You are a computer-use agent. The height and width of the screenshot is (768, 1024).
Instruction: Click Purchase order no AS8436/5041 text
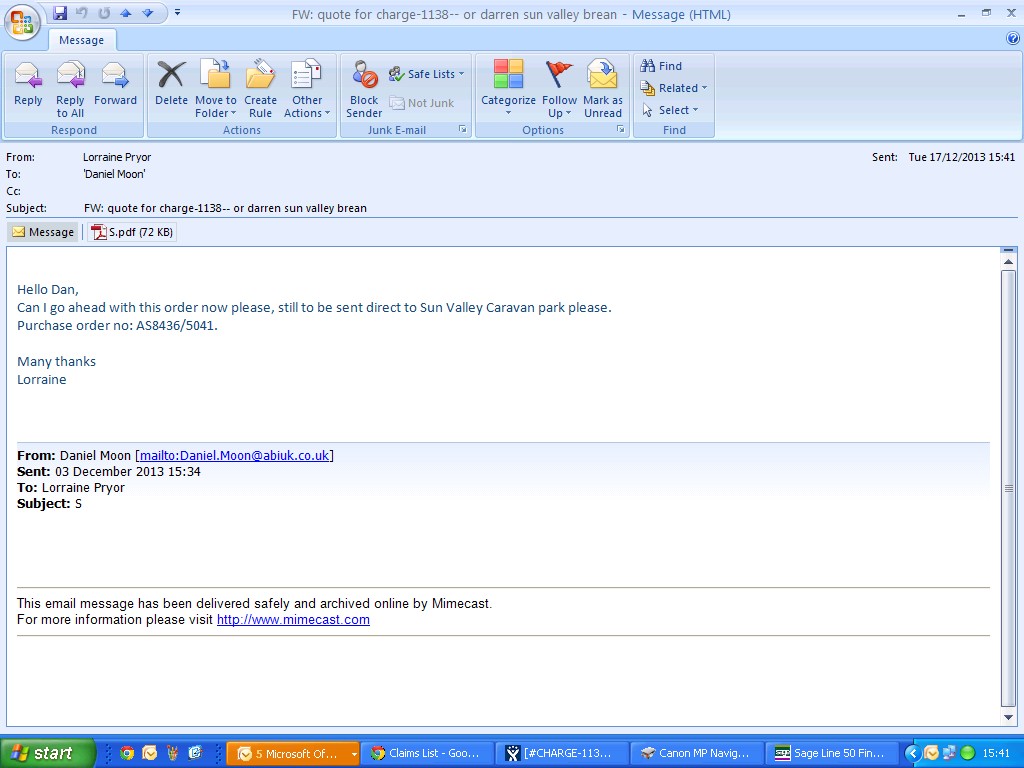(117, 325)
